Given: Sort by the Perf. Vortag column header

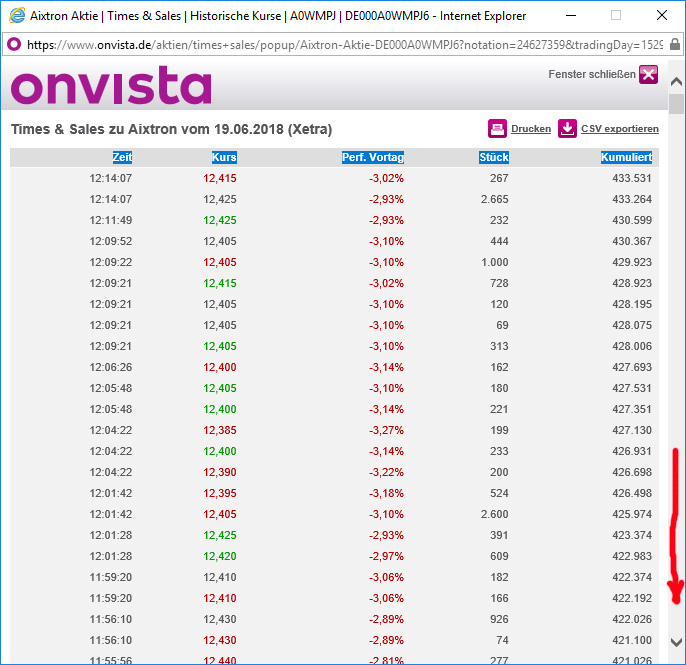Looking at the screenshot, I should [x=373, y=157].
